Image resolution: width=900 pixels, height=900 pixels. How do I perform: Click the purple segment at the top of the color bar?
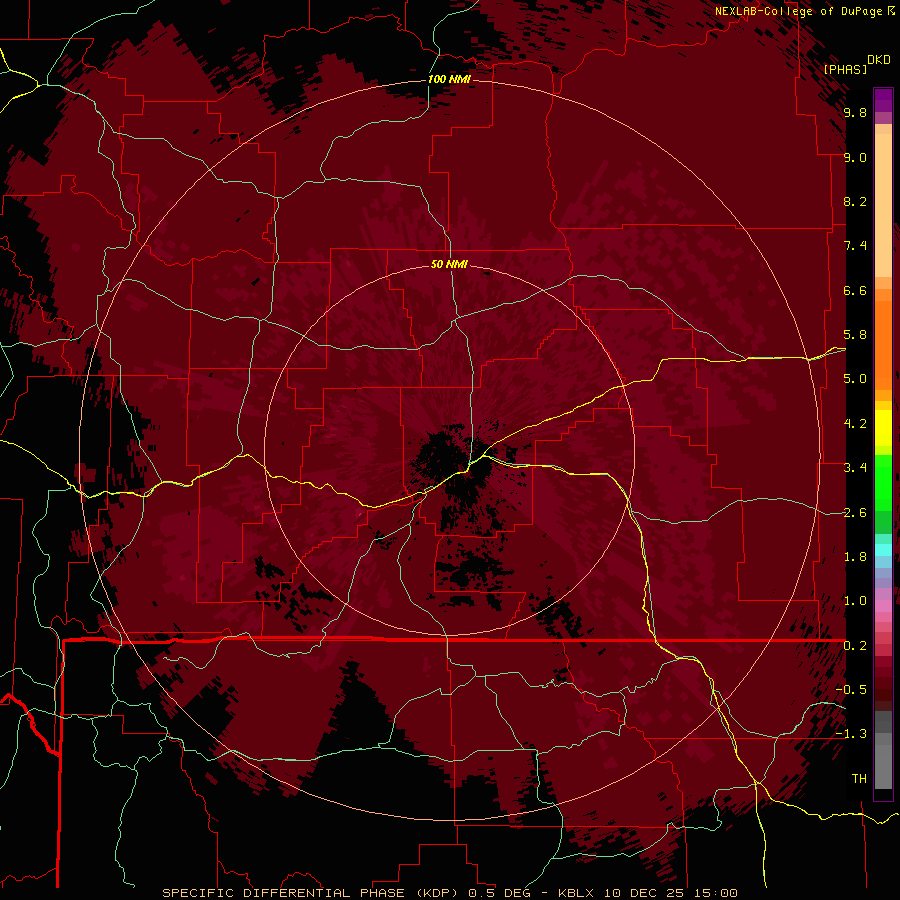coord(883,100)
